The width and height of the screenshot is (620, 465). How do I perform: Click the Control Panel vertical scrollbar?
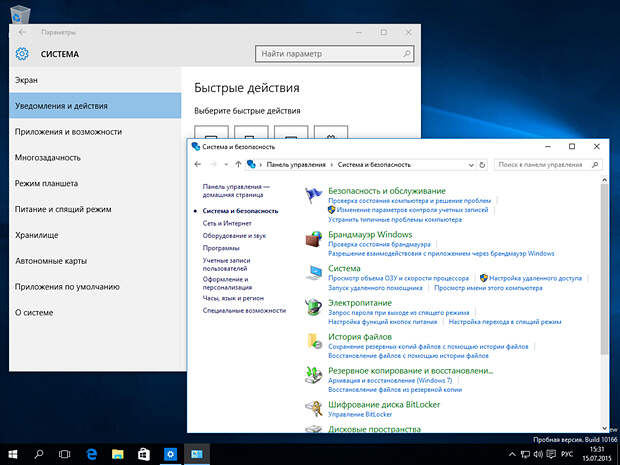coord(604,269)
